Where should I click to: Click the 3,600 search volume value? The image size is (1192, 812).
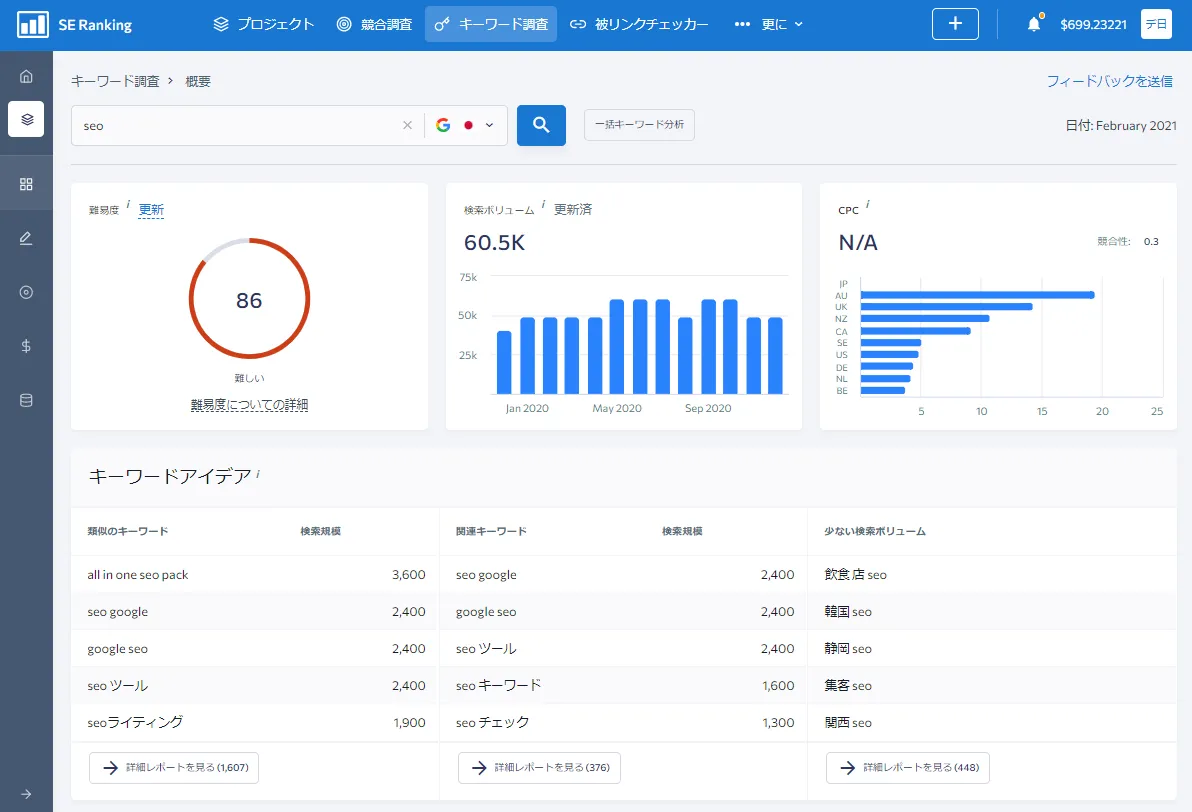(408, 575)
